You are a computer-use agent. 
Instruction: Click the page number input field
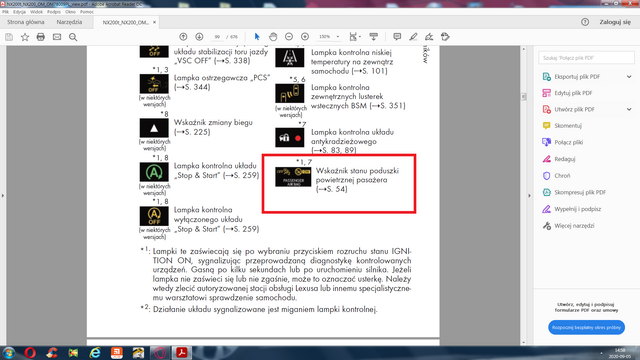point(217,37)
